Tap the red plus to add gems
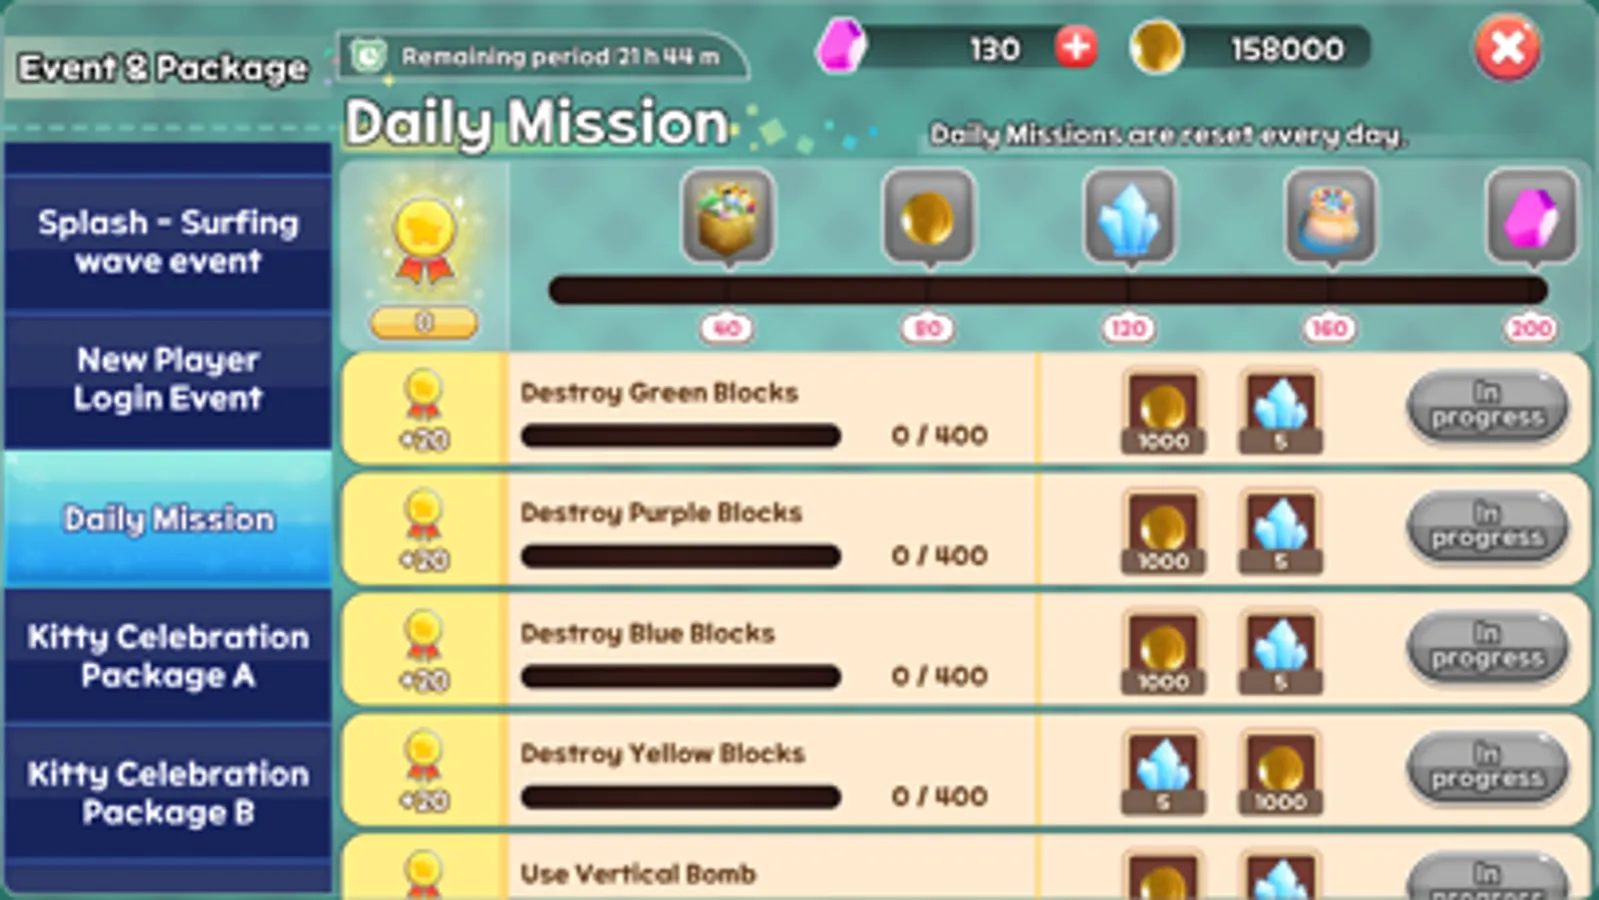 pos(1076,47)
